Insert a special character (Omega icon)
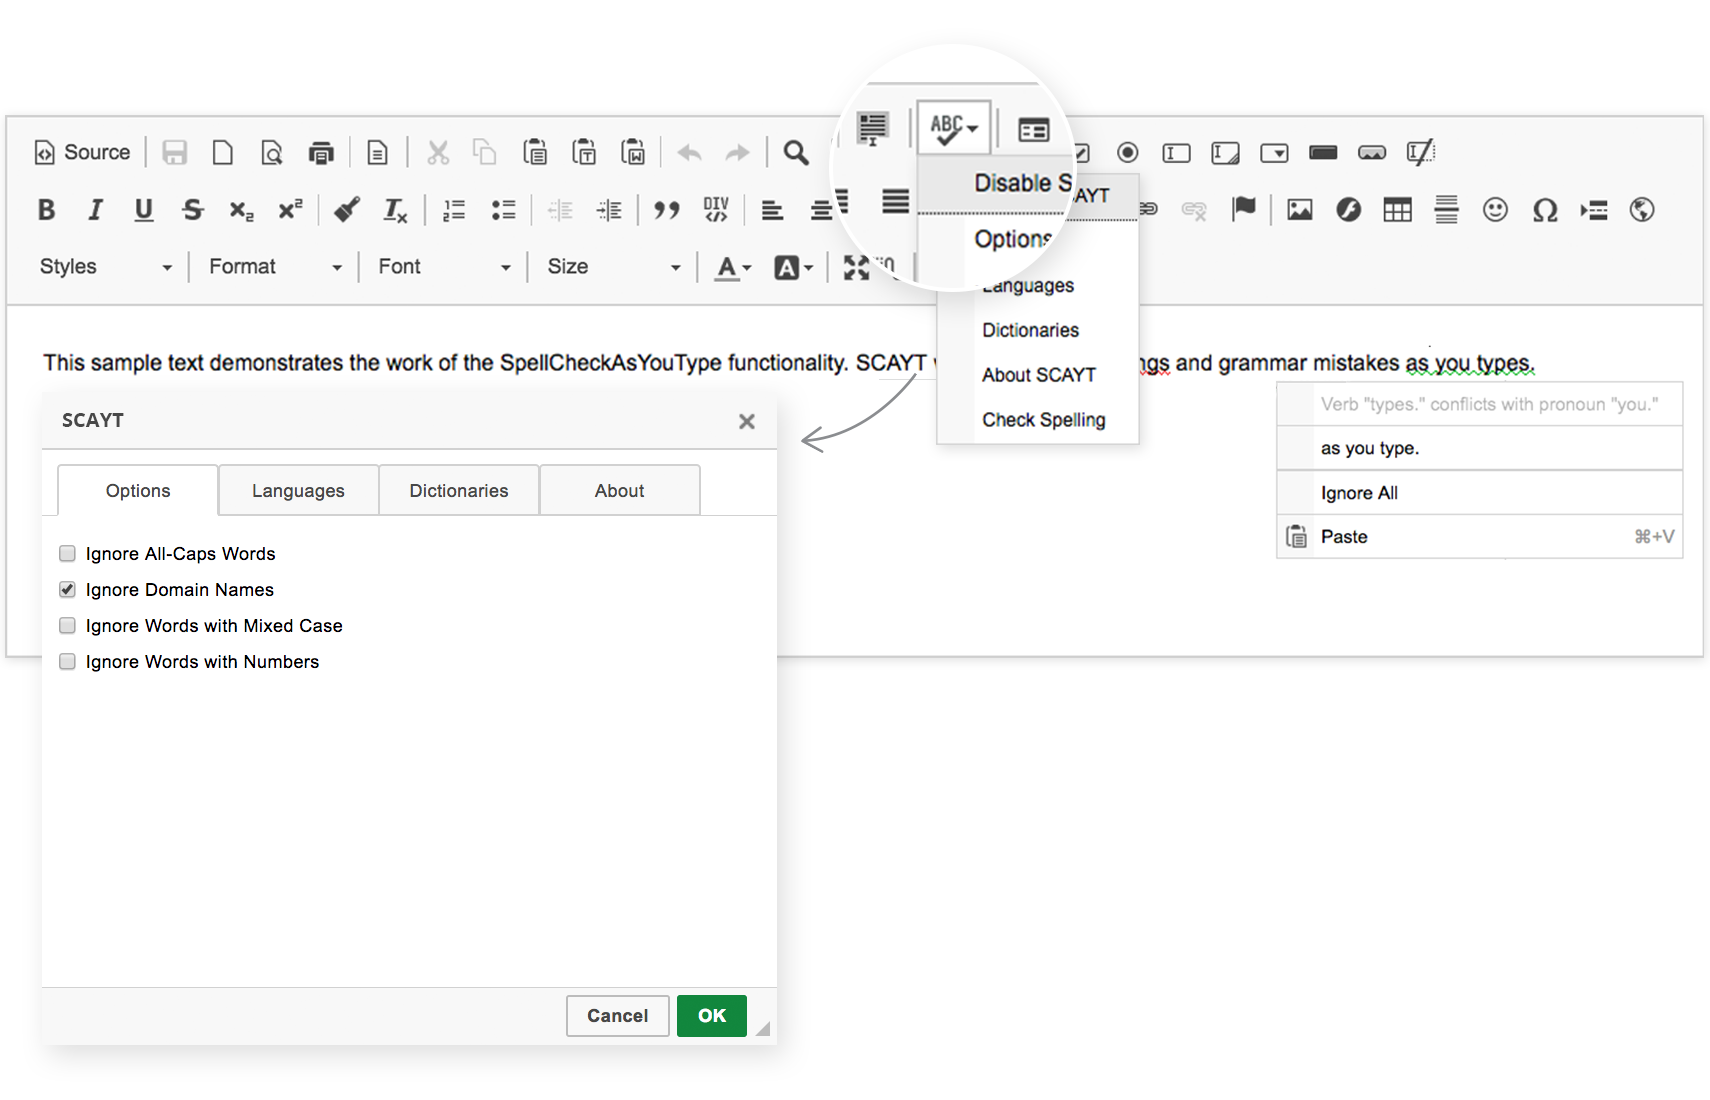The width and height of the screenshot is (1710, 1100). pyautogui.click(x=1545, y=209)
